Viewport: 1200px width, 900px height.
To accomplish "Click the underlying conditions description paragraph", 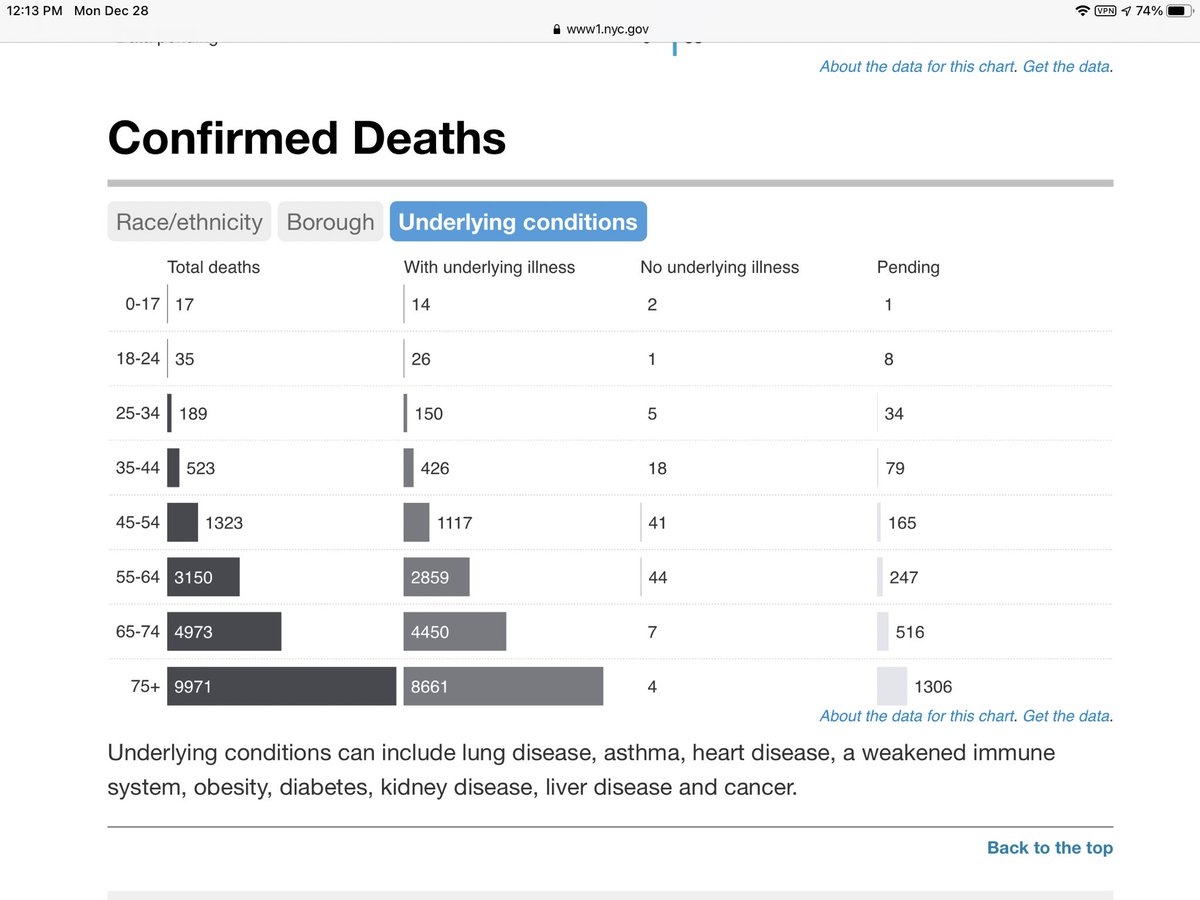I will coord(581,770).
